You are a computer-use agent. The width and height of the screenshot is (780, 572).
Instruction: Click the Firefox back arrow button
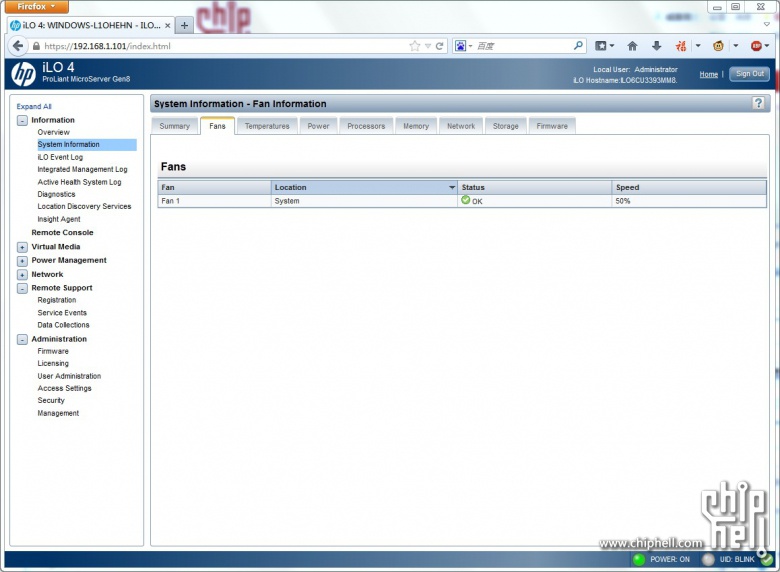tap(18, 46)
